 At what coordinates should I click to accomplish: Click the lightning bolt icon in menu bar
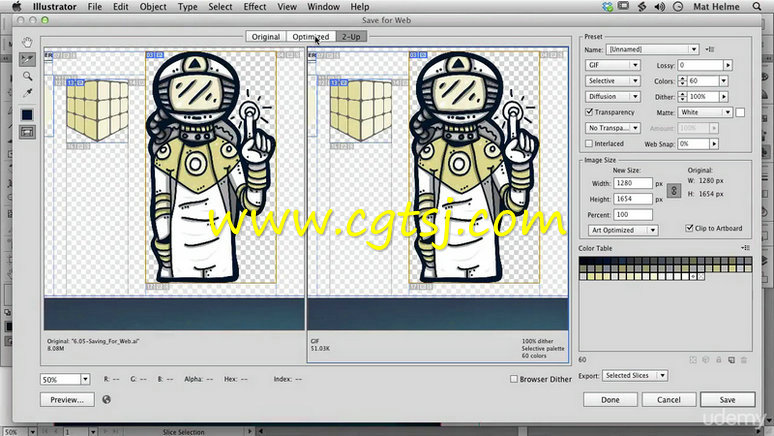point(642,6)
